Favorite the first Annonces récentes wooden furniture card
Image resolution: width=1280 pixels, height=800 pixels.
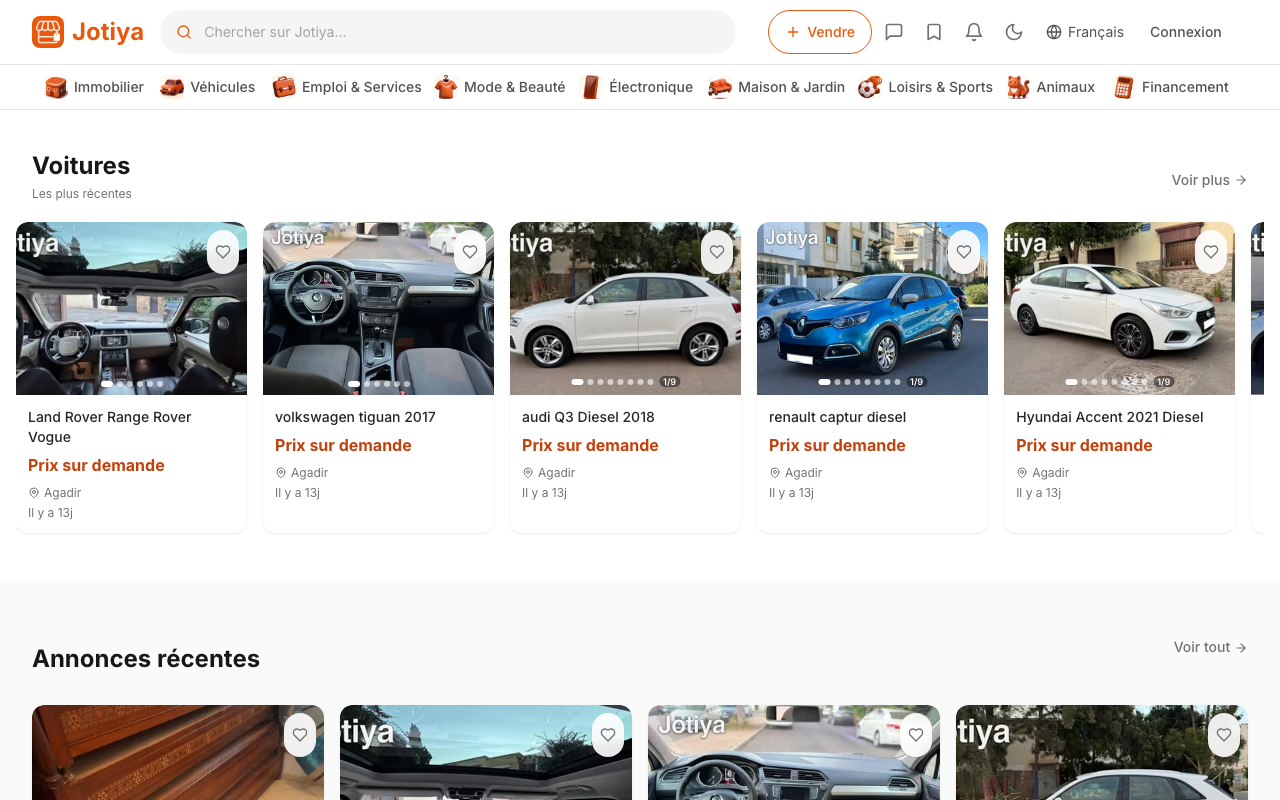[300, 735]
